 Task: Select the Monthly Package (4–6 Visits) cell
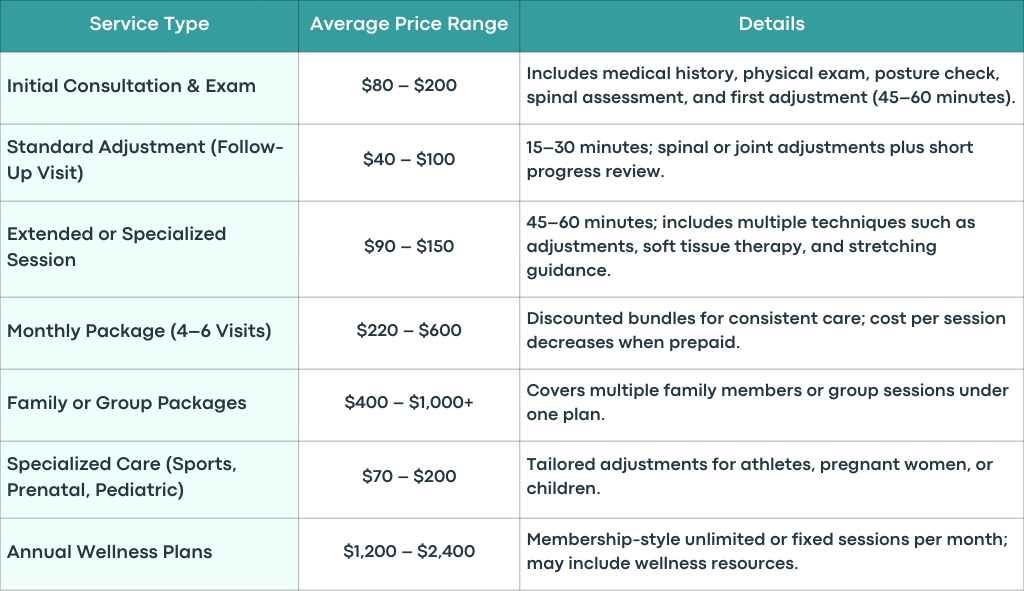click(149, 333)
